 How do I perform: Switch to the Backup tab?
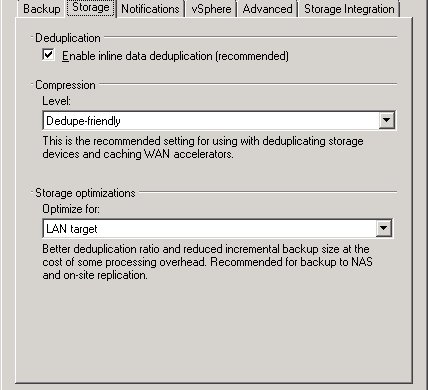coord(42,9)
